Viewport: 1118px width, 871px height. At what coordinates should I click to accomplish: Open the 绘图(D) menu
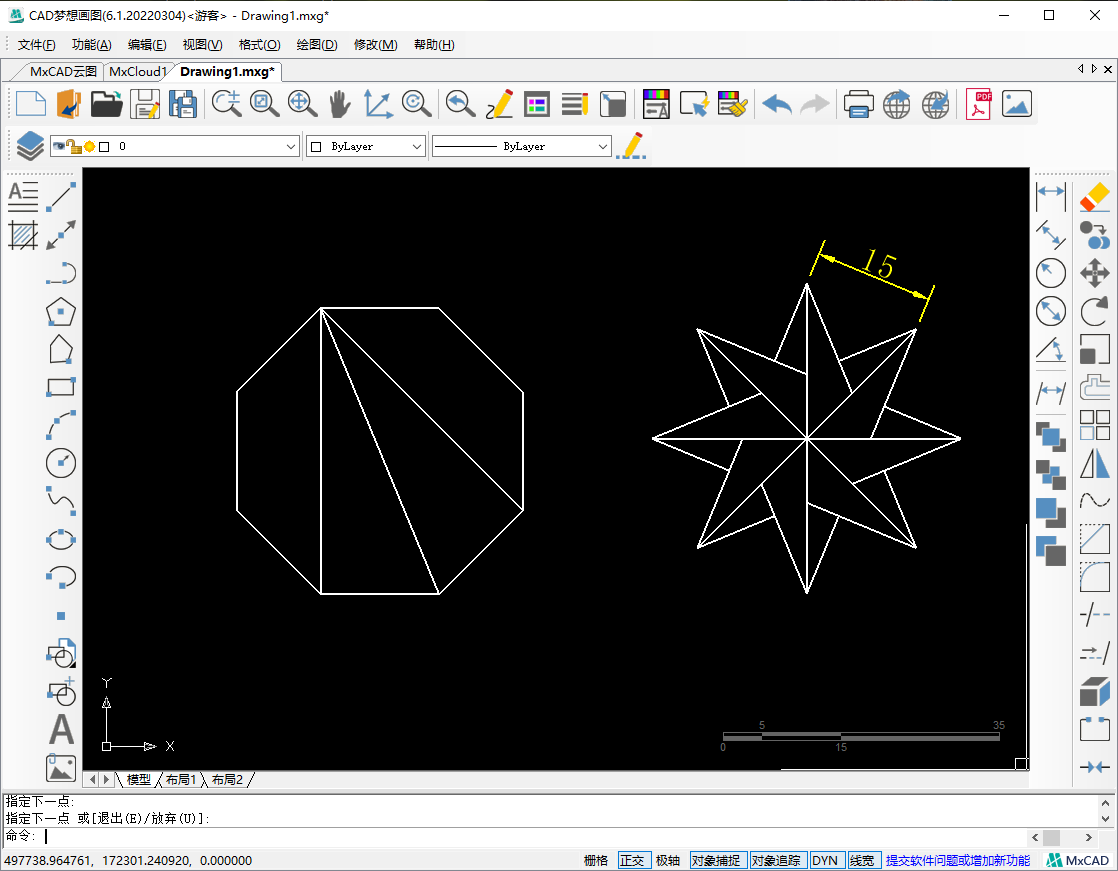(x=317, y=45)
